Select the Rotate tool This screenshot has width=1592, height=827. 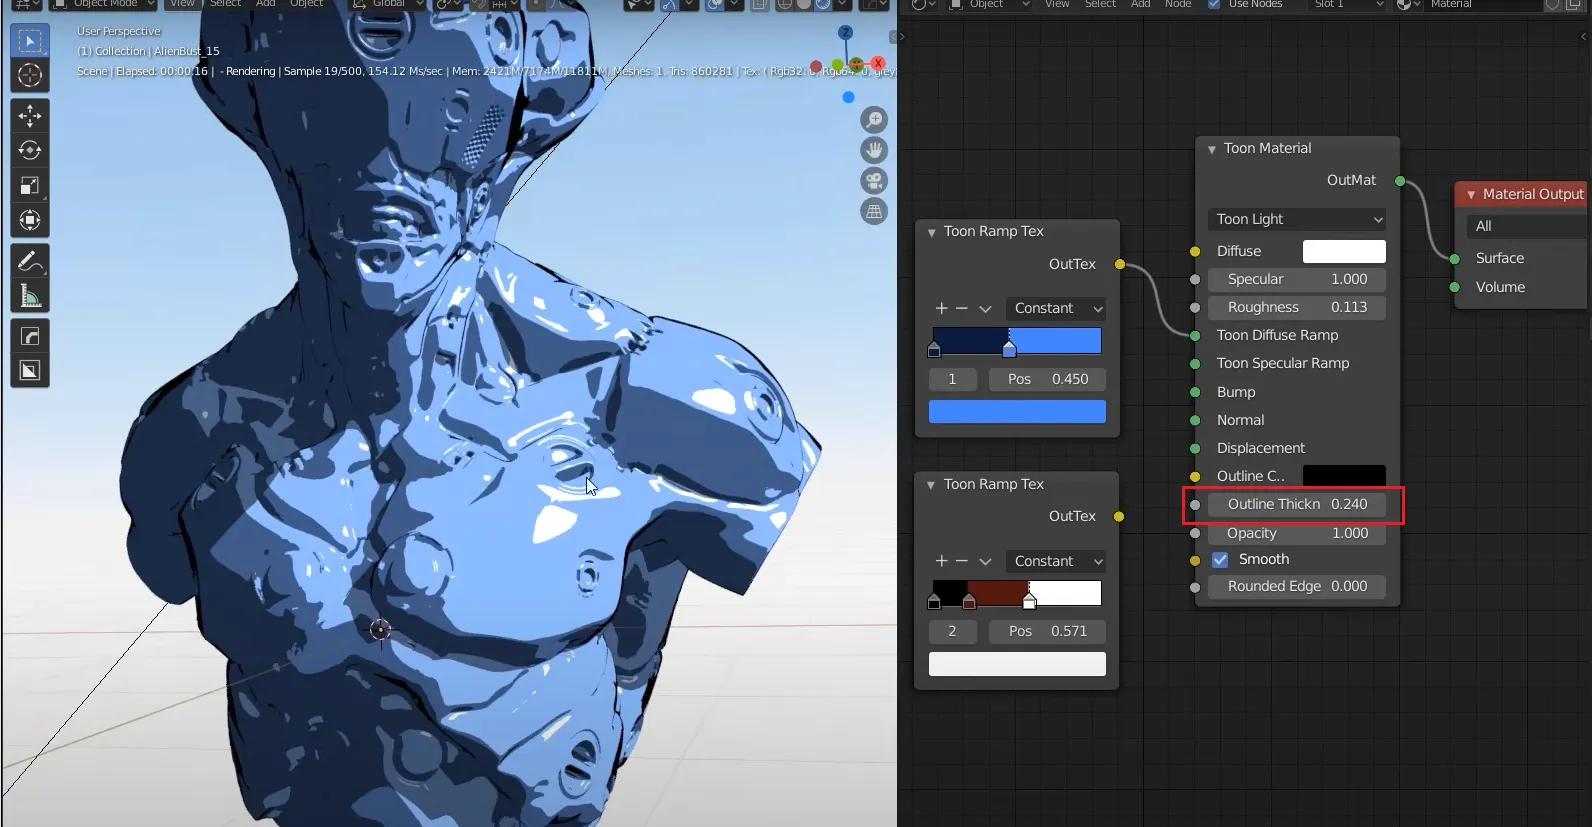29,151
